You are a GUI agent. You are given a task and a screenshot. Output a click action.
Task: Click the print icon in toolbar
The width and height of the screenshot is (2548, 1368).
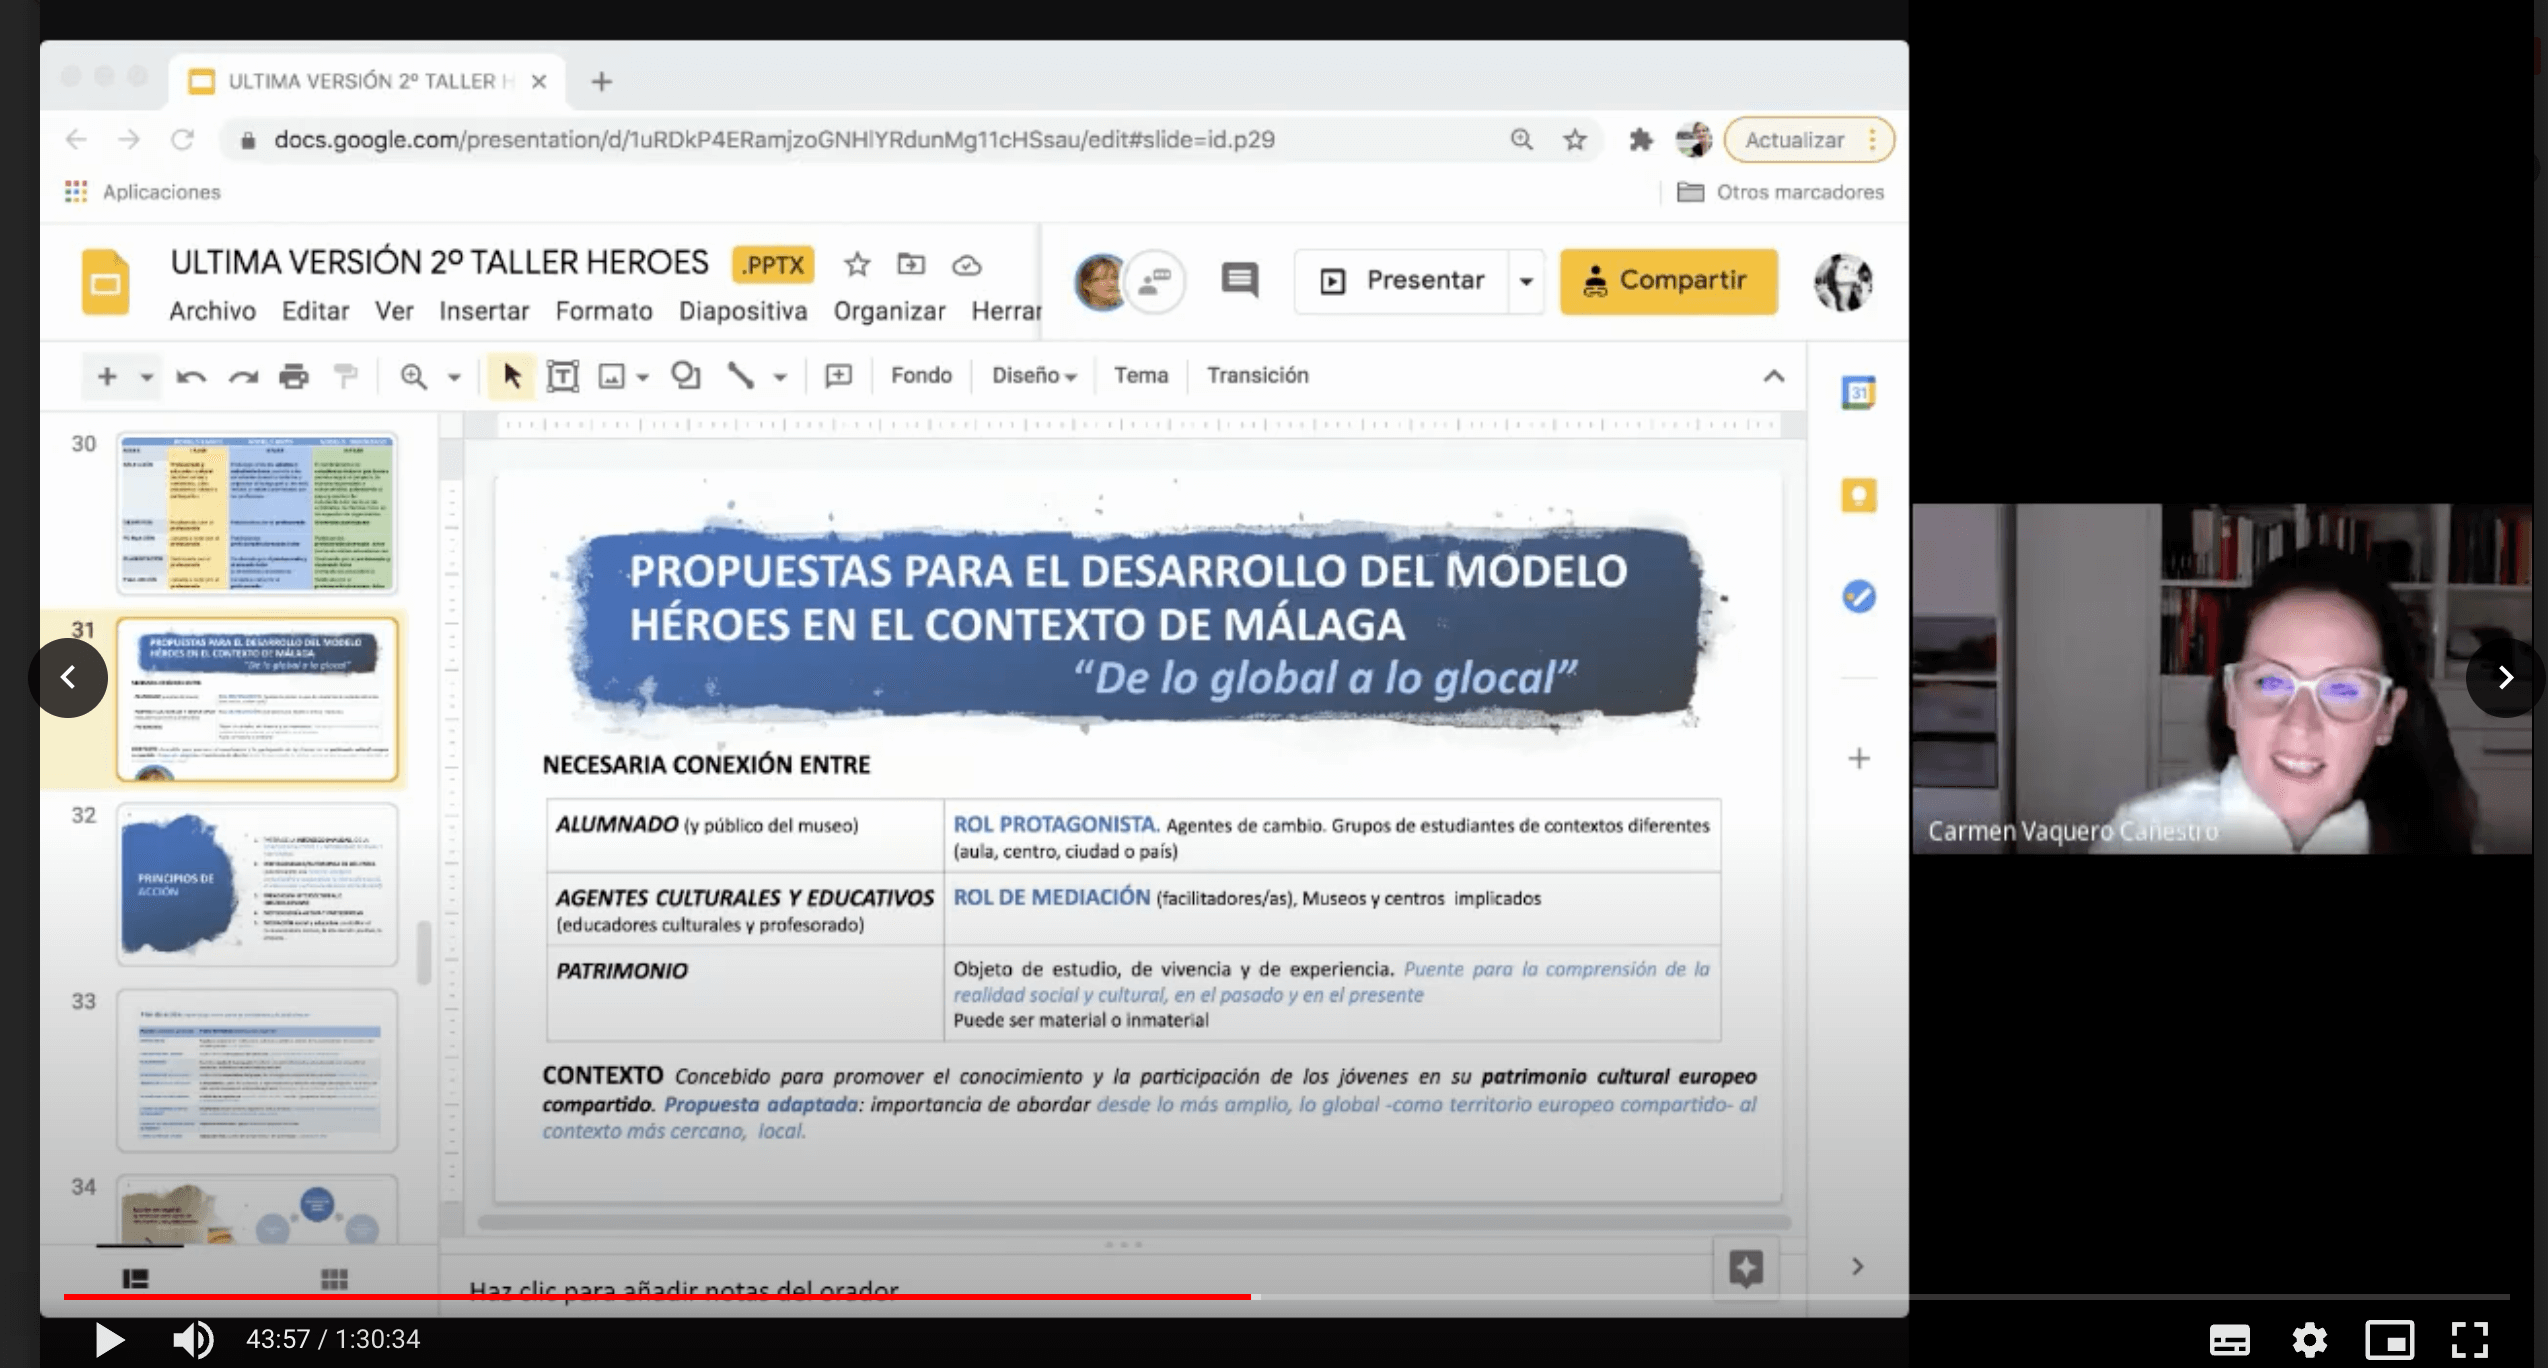(x=294, y=376)
